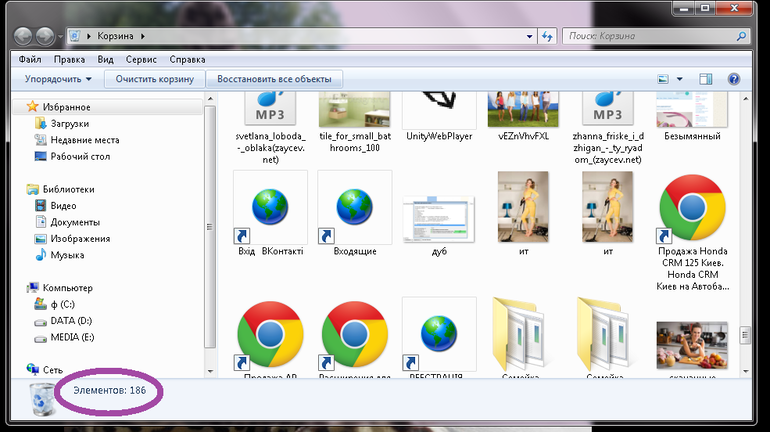The image size is (770, 432).
Task: Open the Сервис menu
Action: [x=141, y=59]
